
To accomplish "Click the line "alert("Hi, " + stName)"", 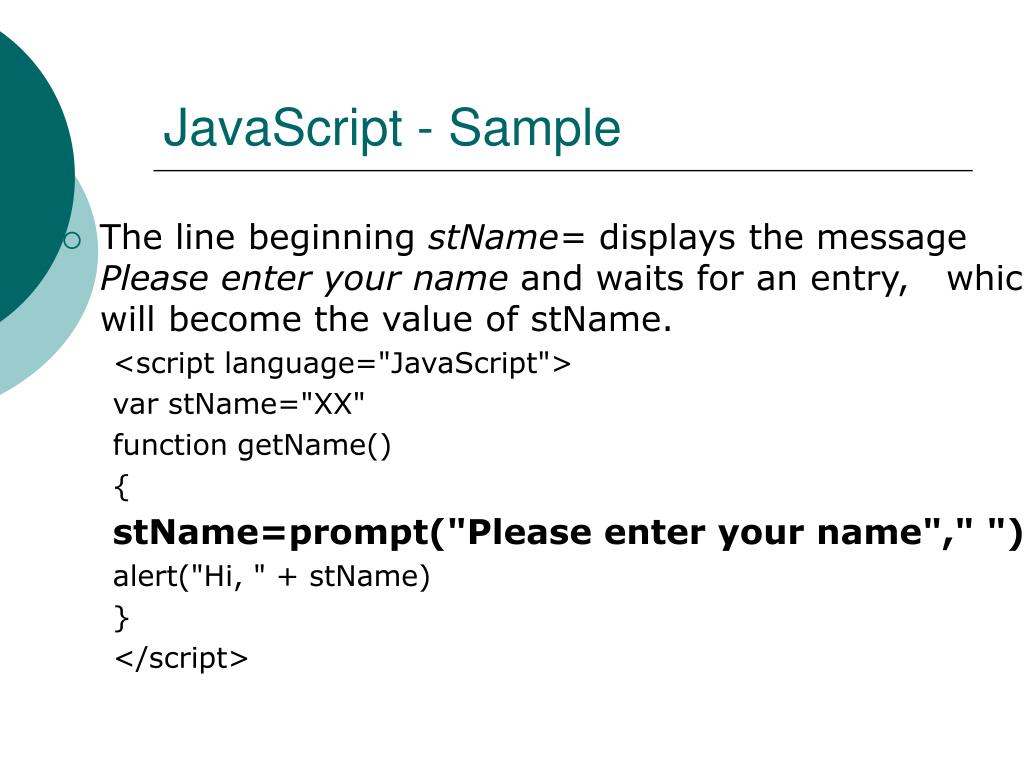I will (272, 577).
